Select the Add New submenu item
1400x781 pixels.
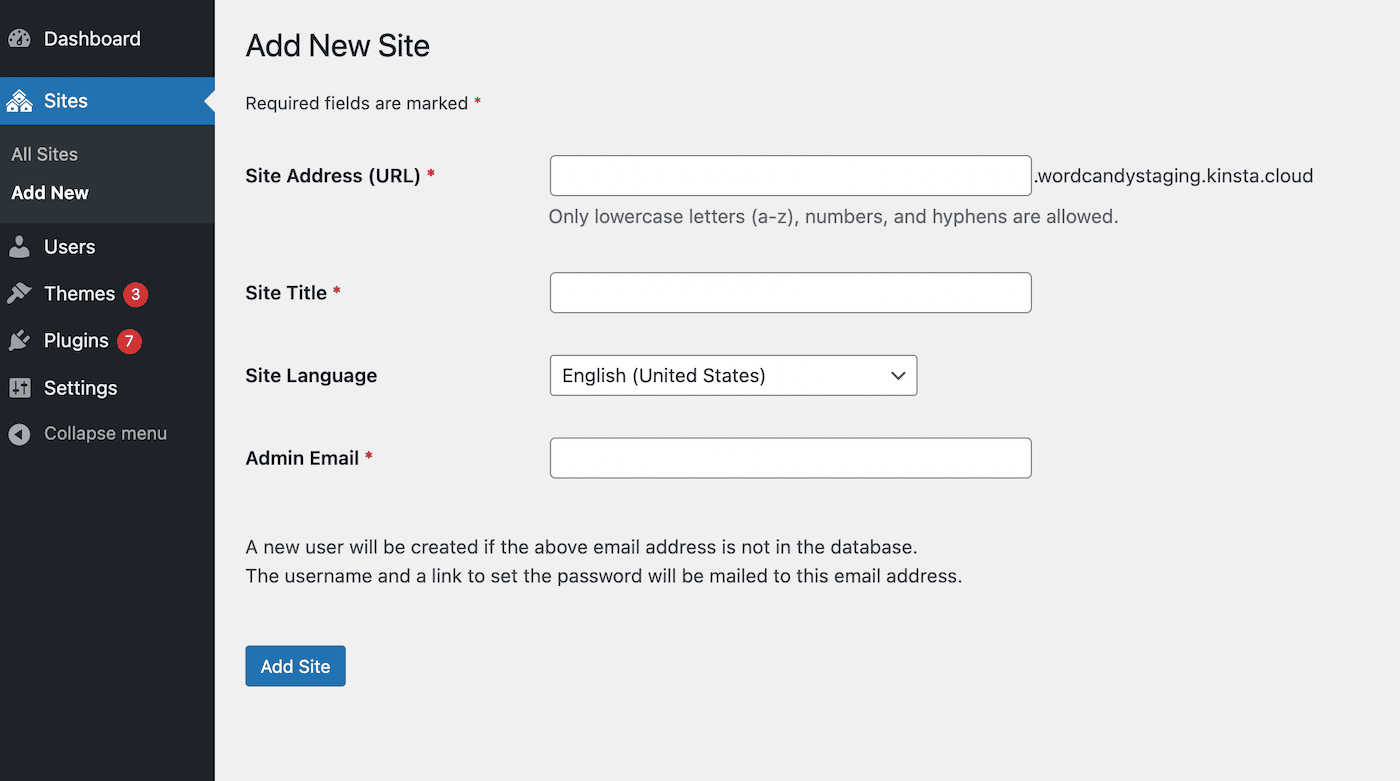(50, 193)
